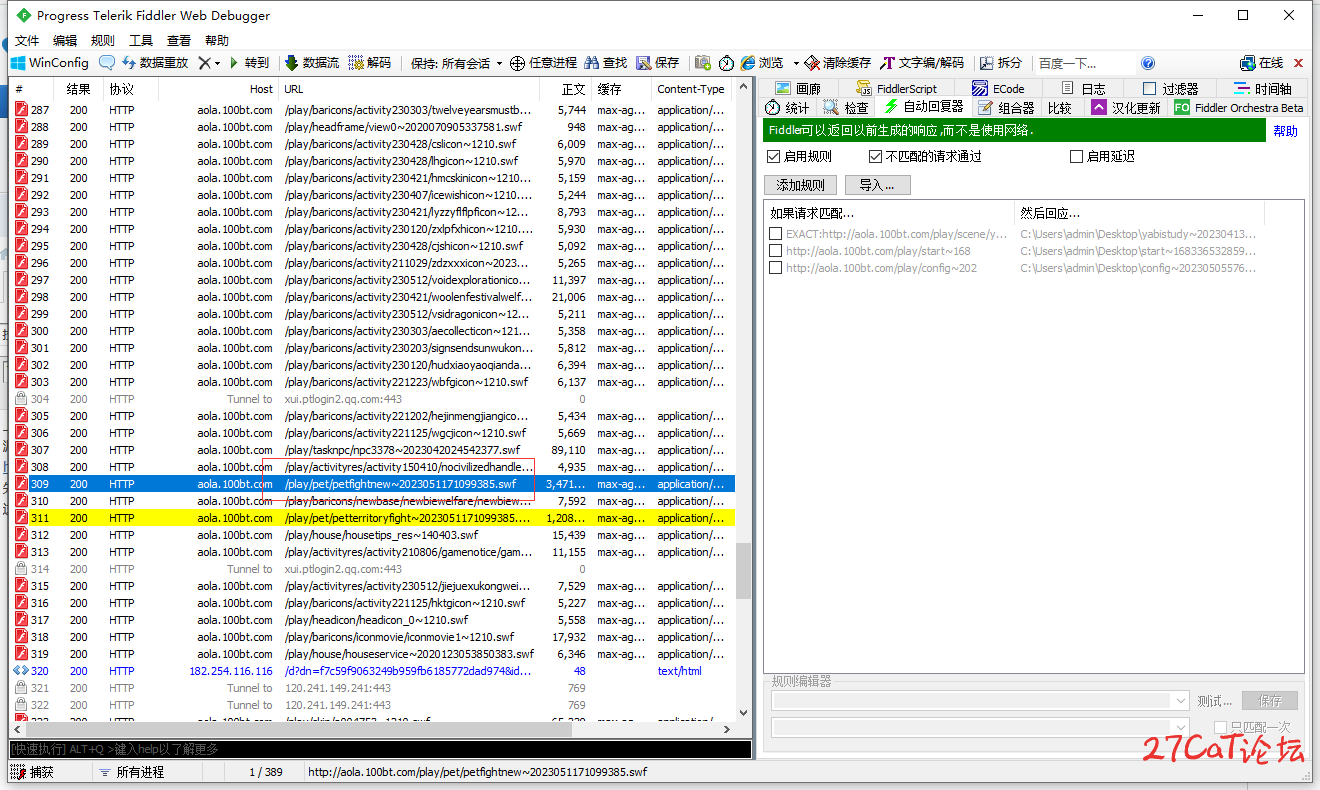Click the 添加规则 button

pos(801,185)
